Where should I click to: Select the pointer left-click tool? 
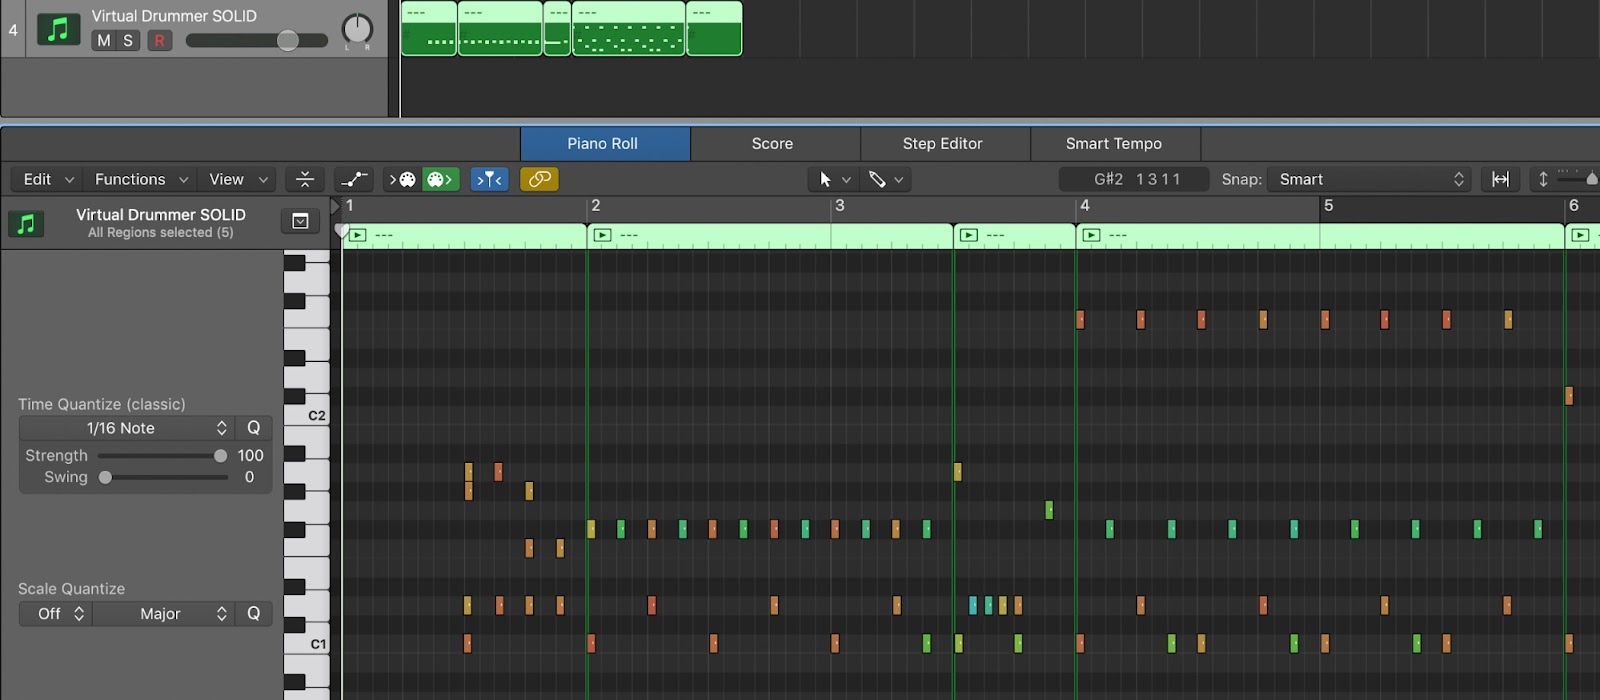(825, 179)
